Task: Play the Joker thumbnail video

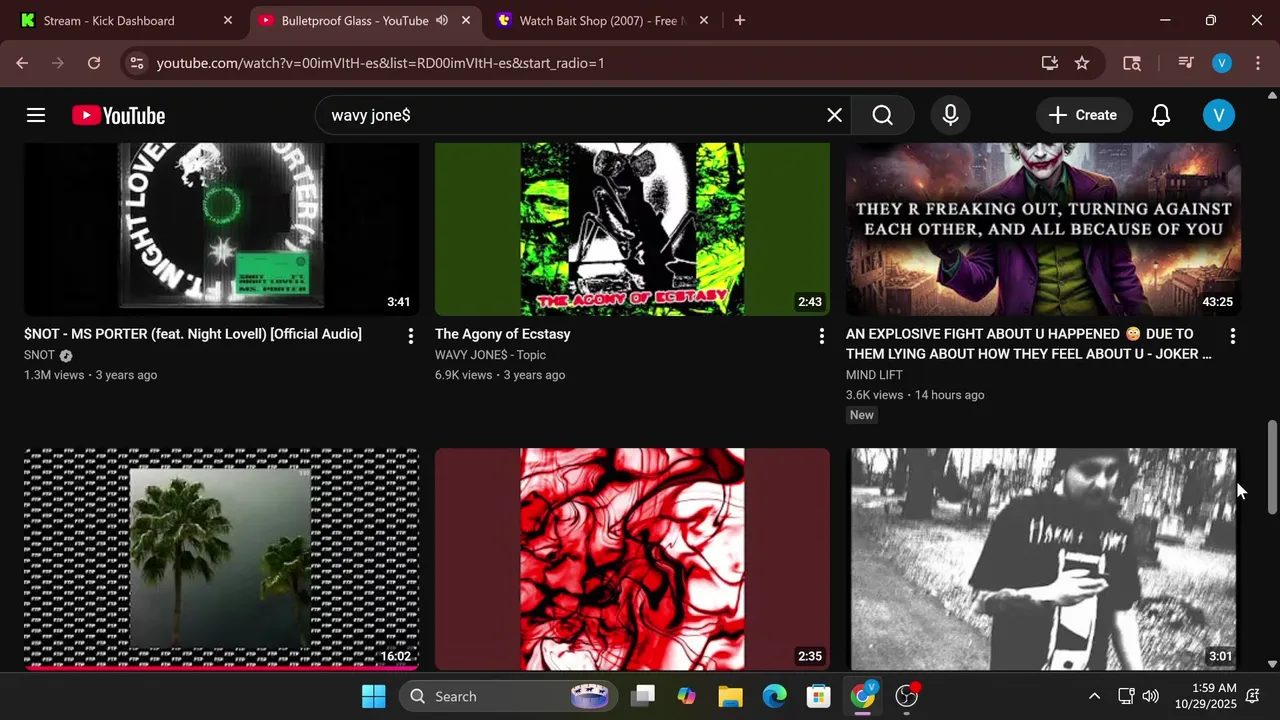Action: click(1043, 229)
